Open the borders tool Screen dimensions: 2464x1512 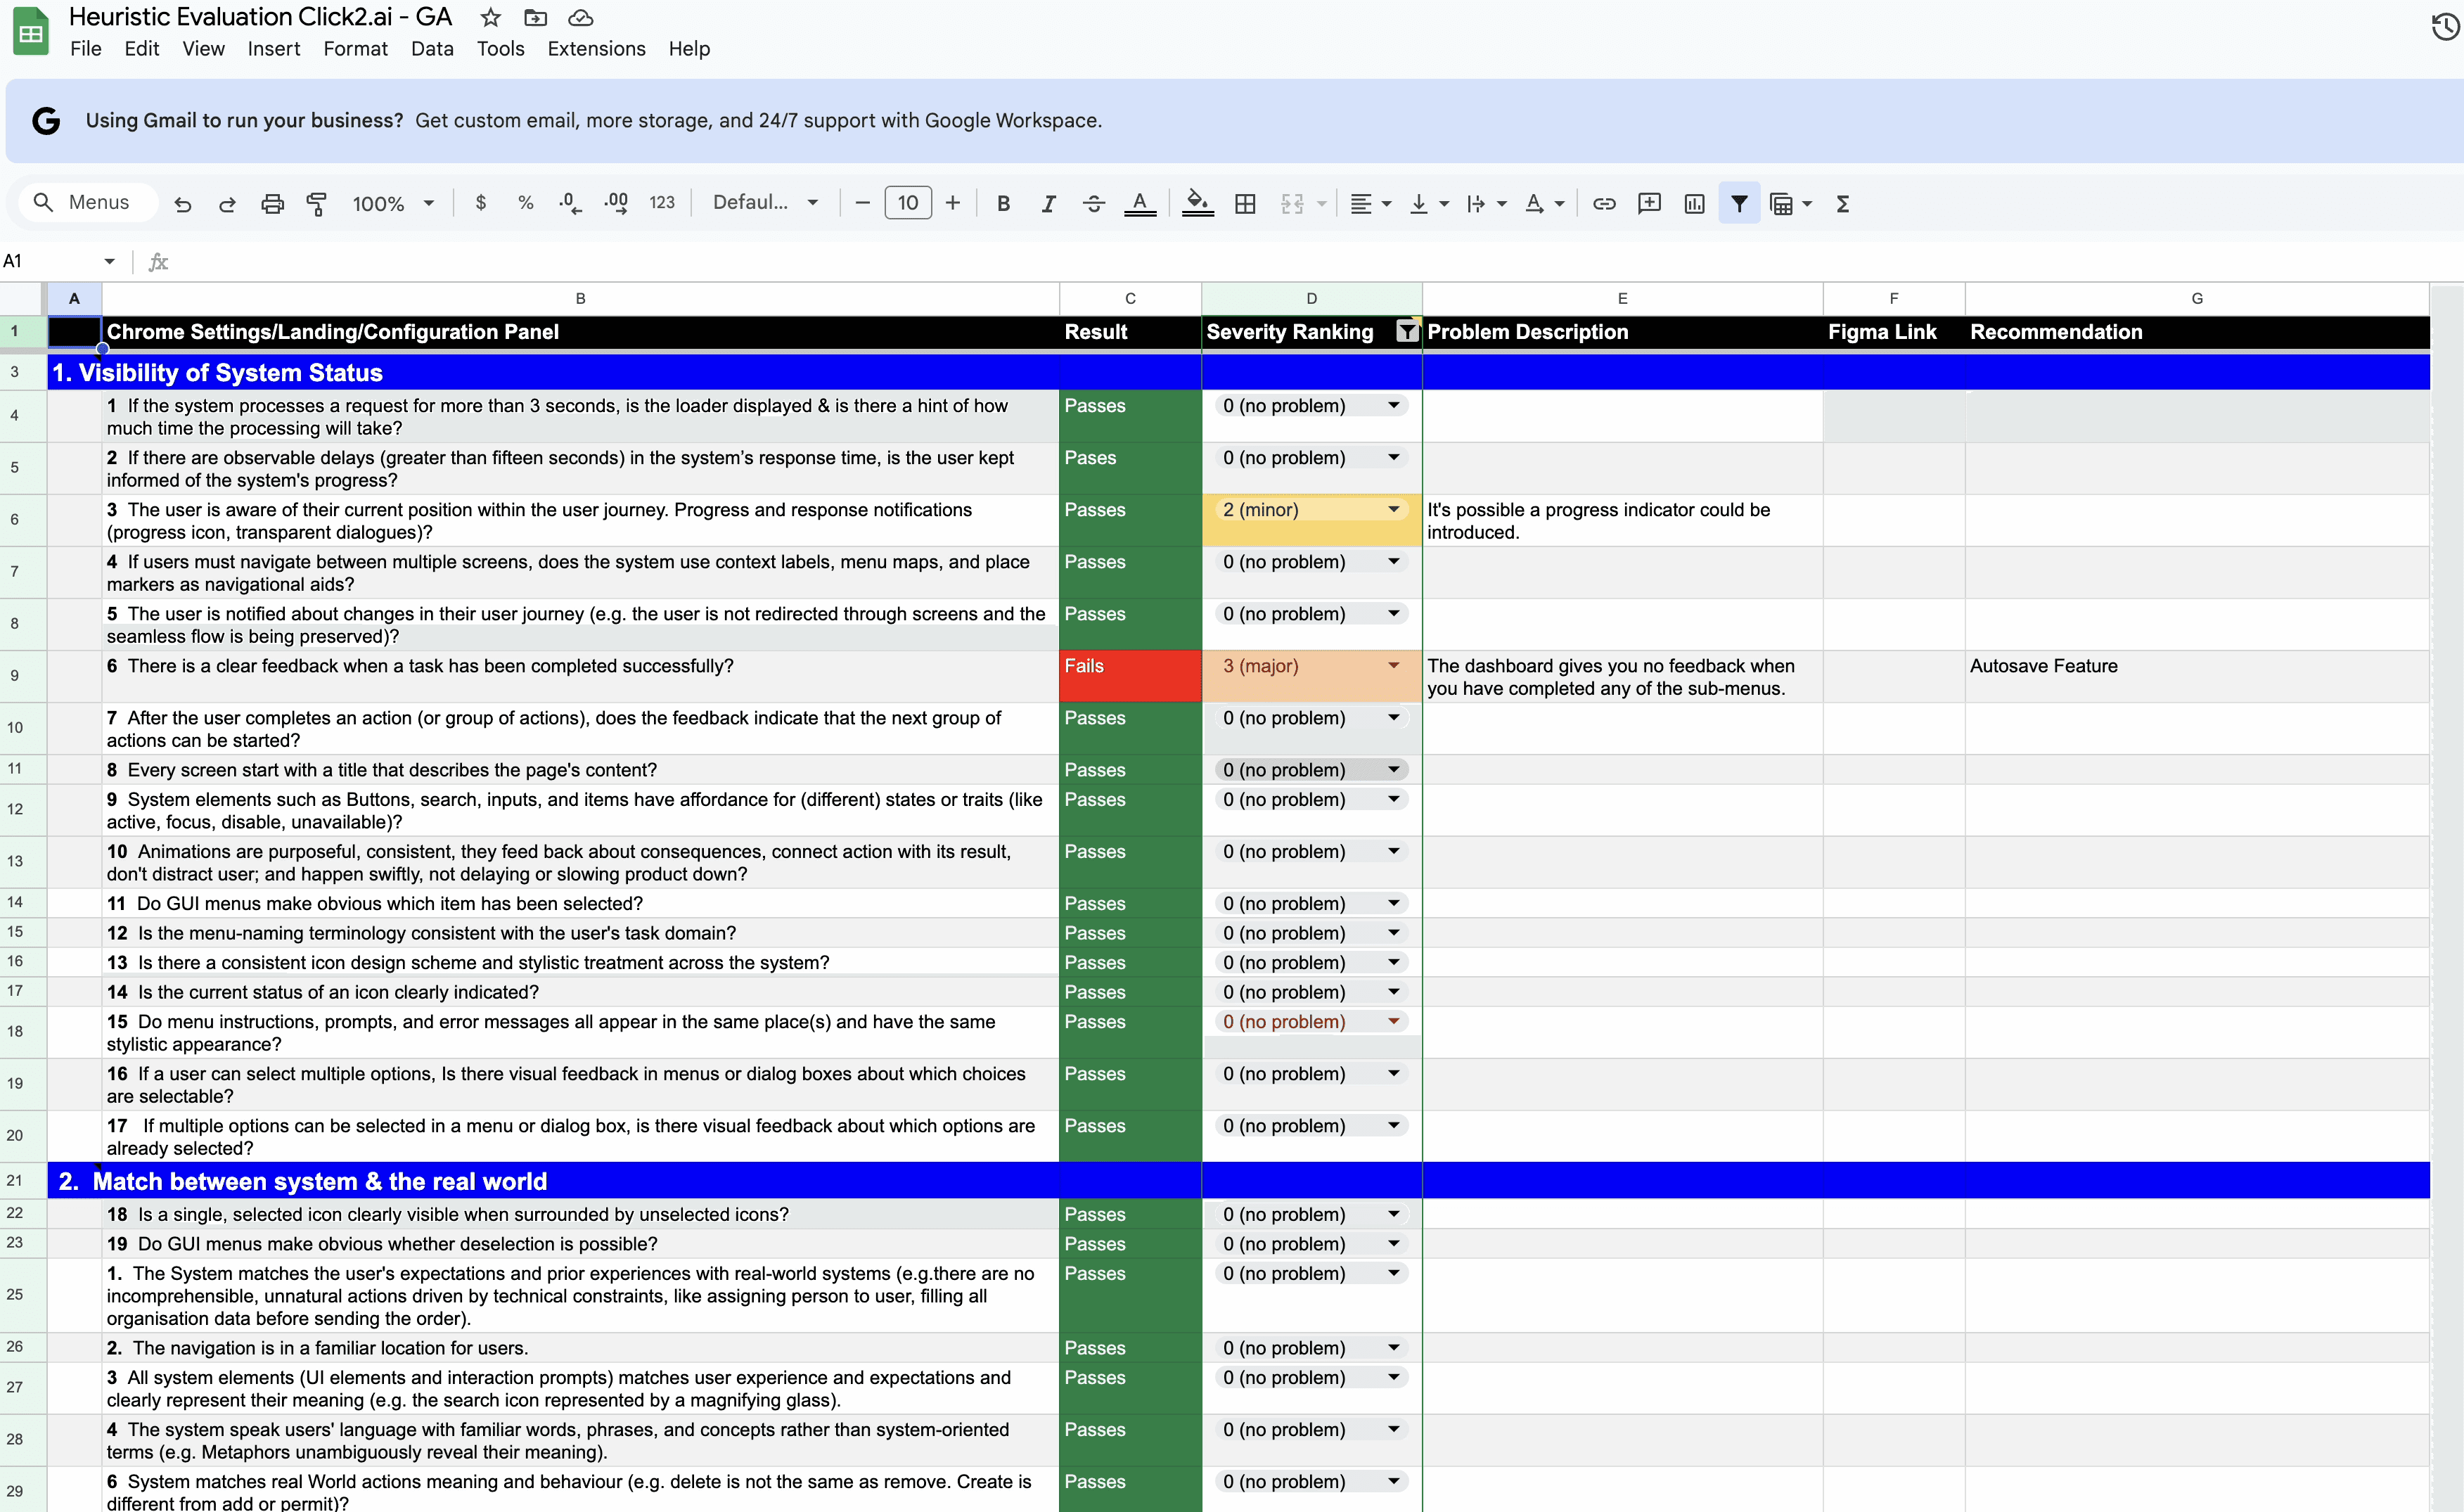click(x=1245, y=204)
